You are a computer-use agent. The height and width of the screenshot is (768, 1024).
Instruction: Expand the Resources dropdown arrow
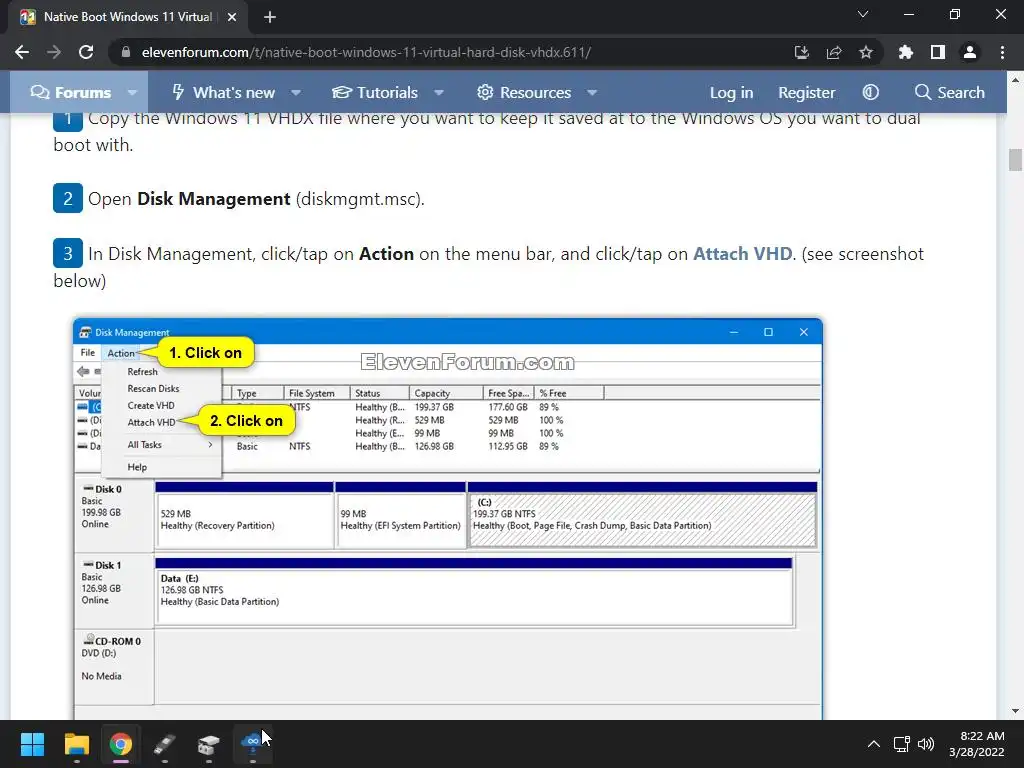592,93
